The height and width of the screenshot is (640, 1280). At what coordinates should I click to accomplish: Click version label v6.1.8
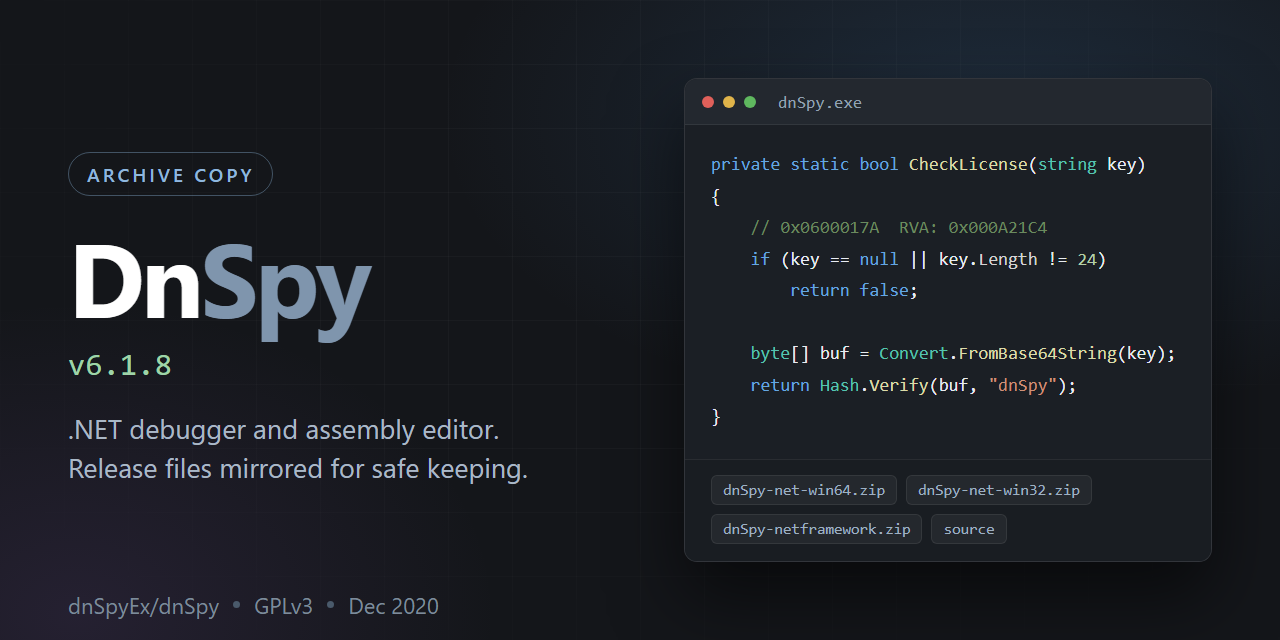coord(120,365)
